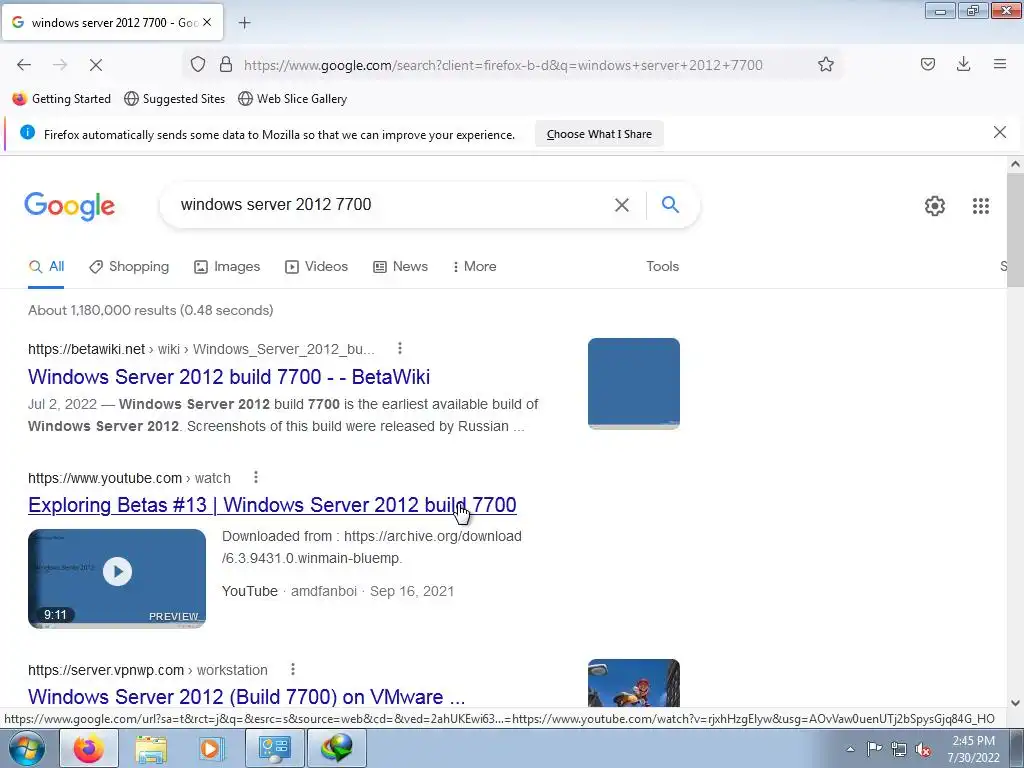The image size is (1024, 768).
Task: Open a new tab
Action: tap(244, 23)
